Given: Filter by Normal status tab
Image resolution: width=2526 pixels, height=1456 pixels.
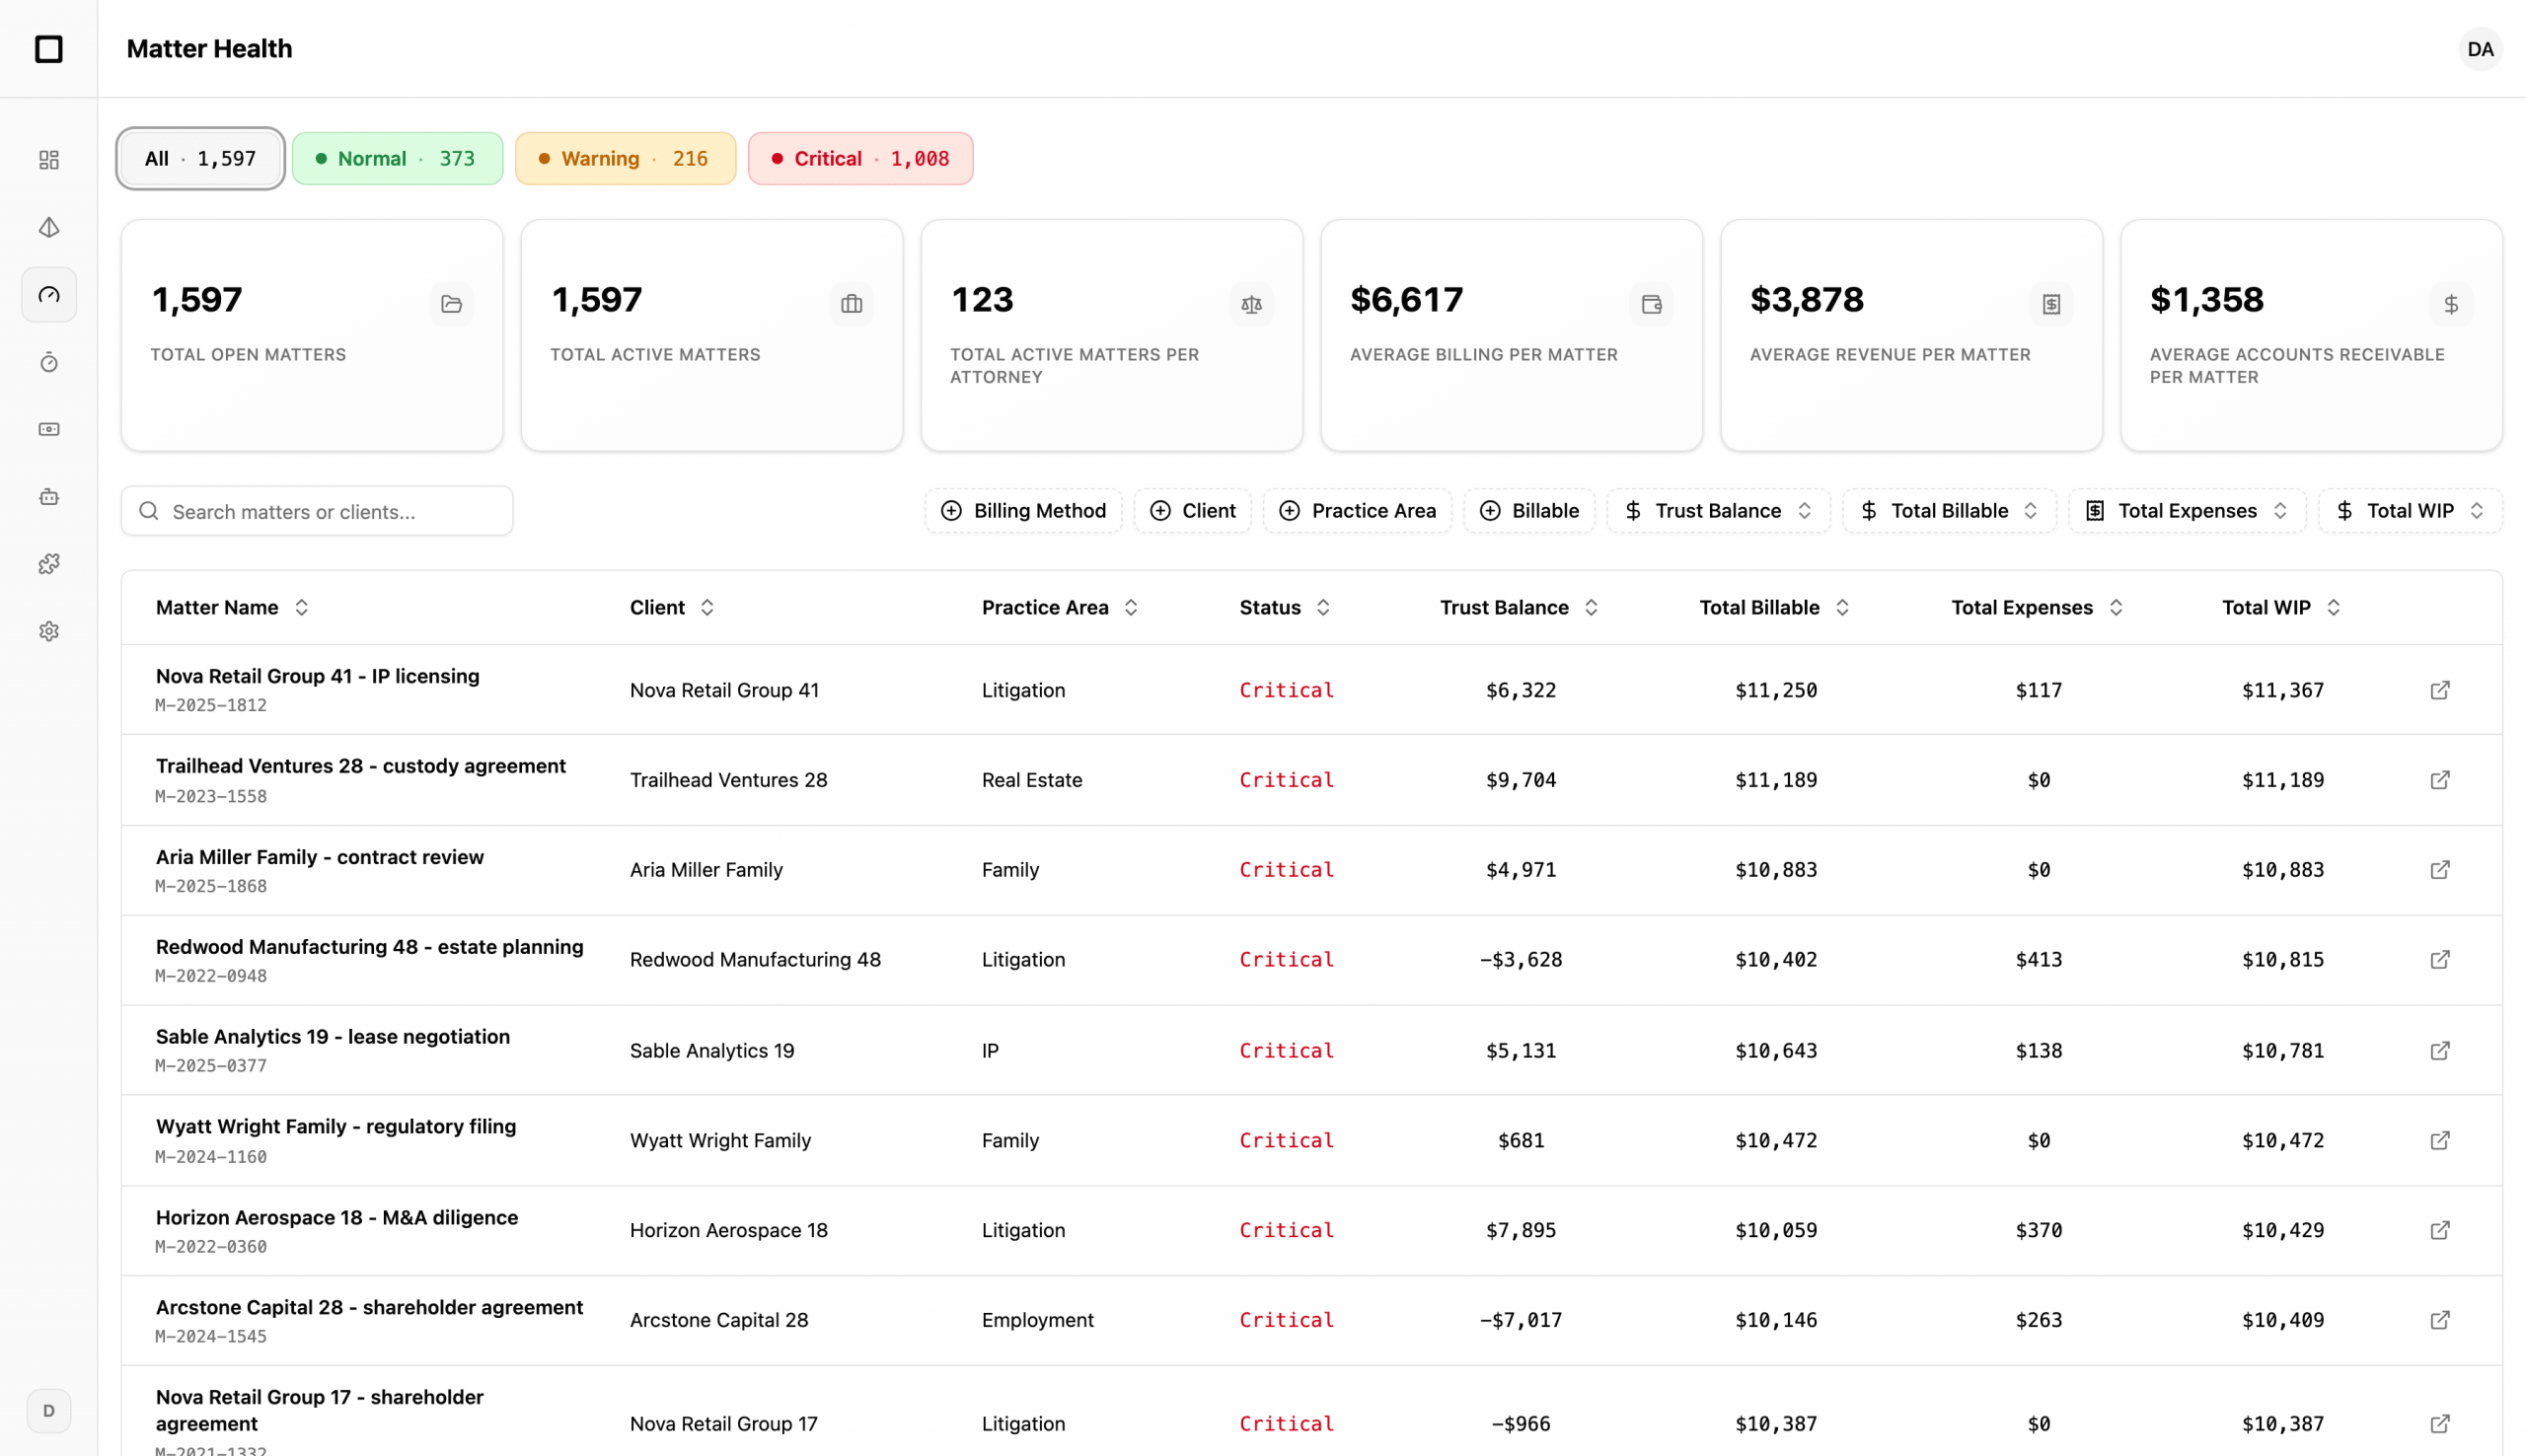Looking at the screenshot, I should [x=397, y=158].
